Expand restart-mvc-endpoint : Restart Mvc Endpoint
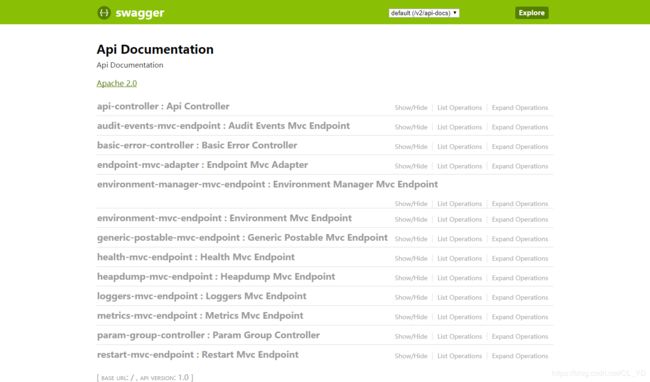The image size is (650, 382). pyautogui.click(x=198, y=355)
